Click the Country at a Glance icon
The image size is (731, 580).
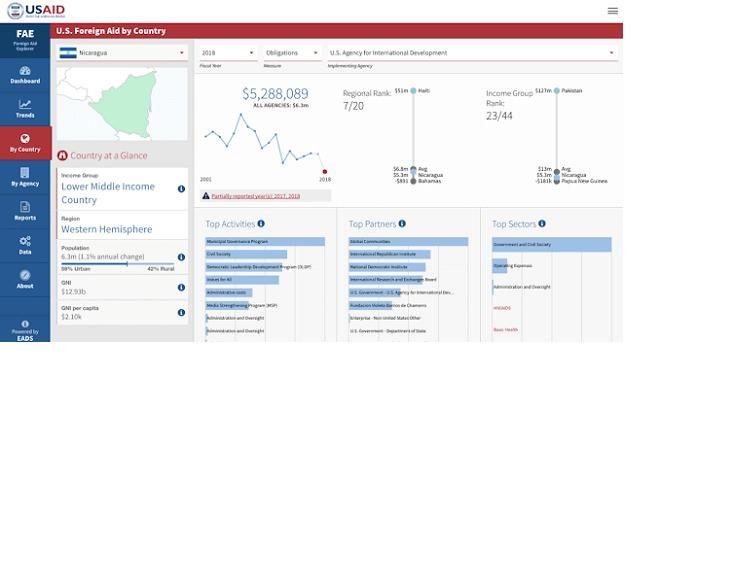62,156
